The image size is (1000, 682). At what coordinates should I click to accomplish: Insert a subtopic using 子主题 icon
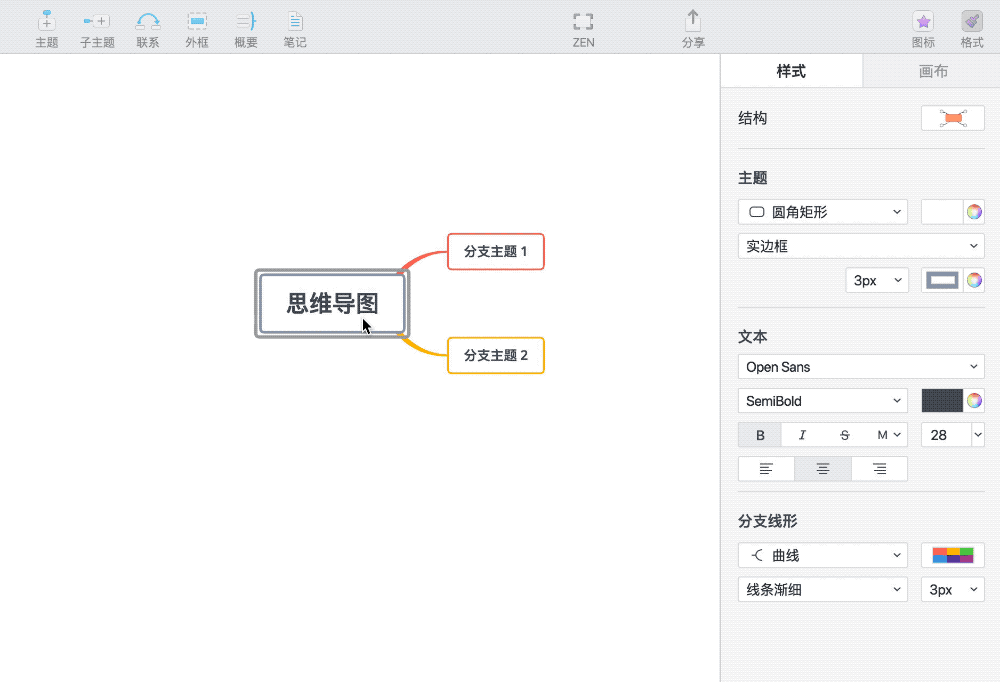pos(97,29)
